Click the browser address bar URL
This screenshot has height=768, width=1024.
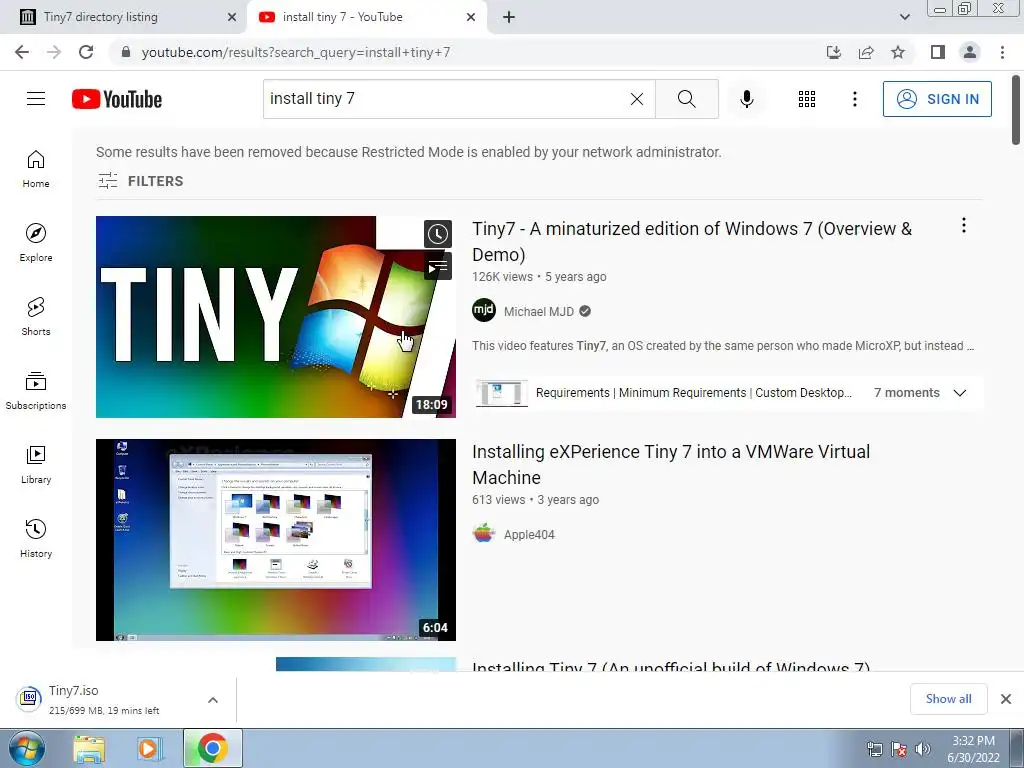296,52
